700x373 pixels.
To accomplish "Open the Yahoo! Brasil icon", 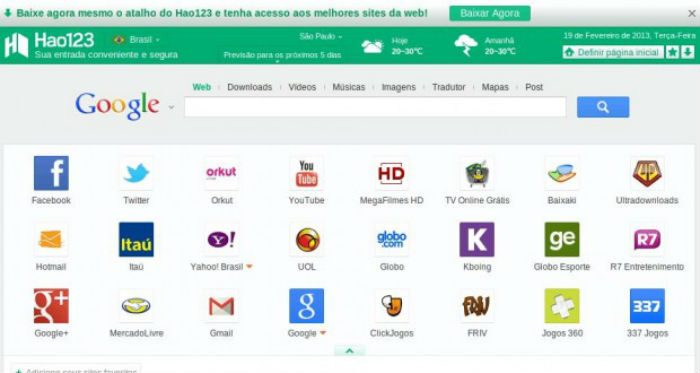I will pyautogui.click(x=221, y=240).
